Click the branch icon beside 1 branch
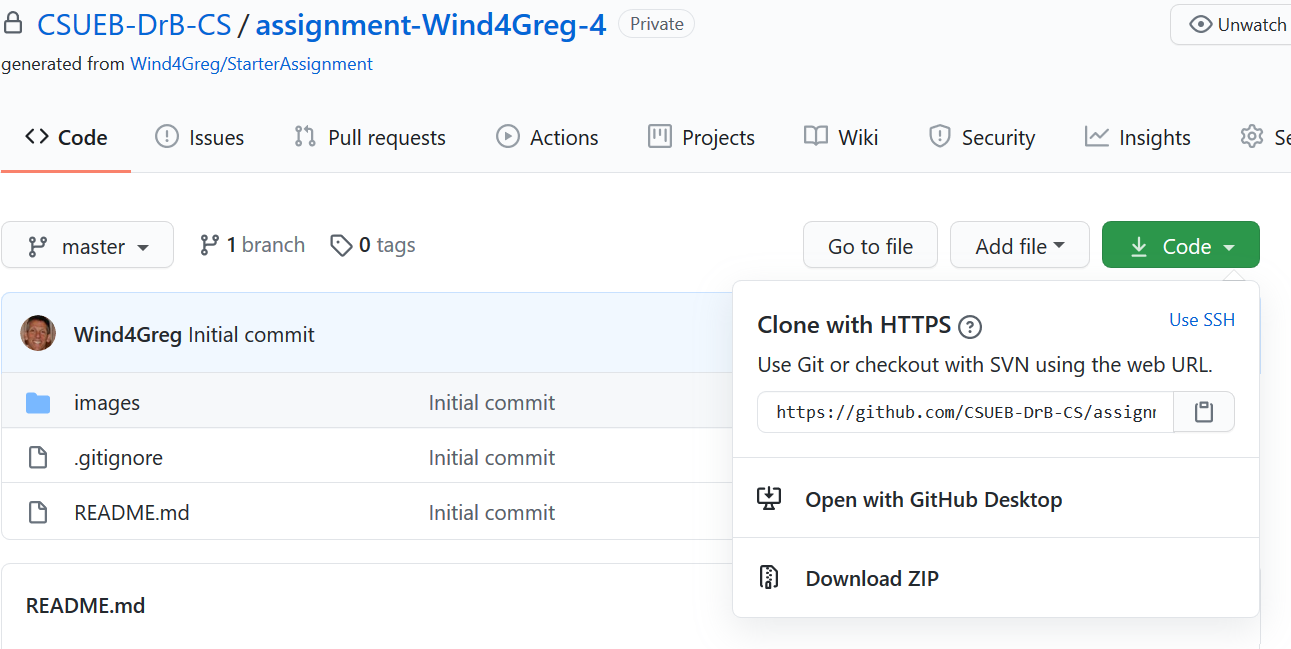The height and width of the screenshot is (649, 1291). click(209, 245)
